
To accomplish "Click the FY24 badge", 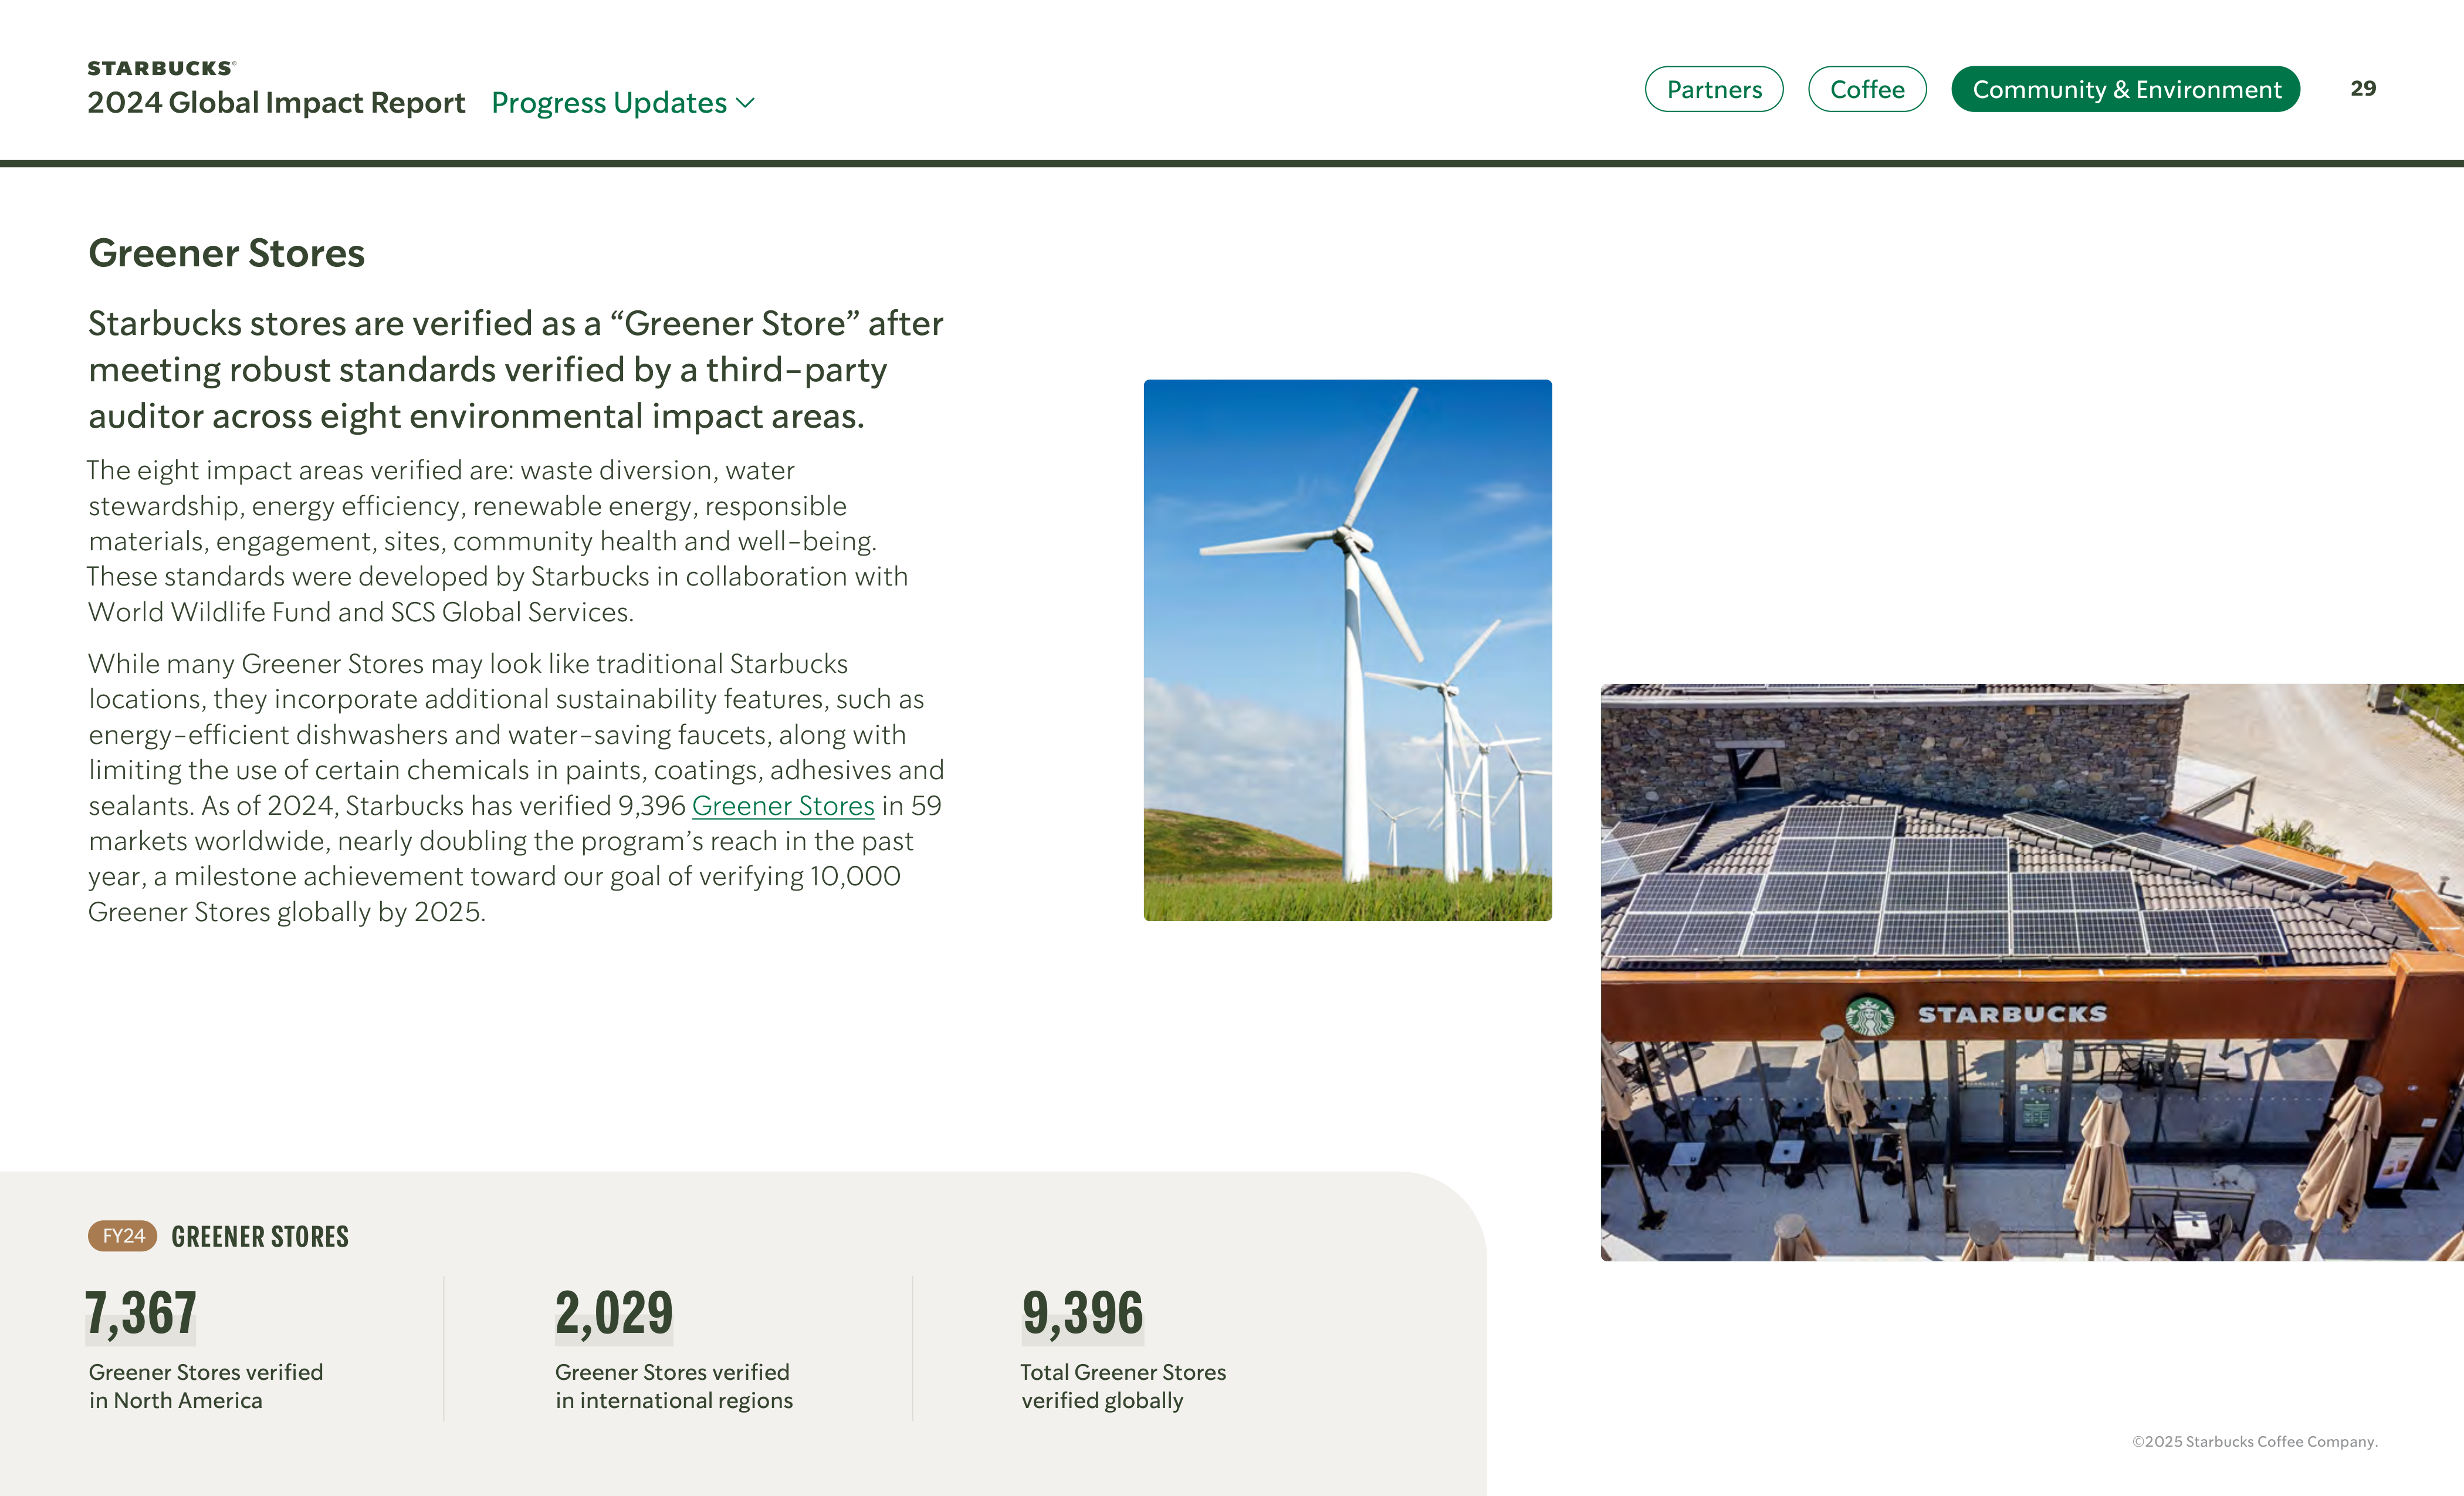I will [123, 1236].
